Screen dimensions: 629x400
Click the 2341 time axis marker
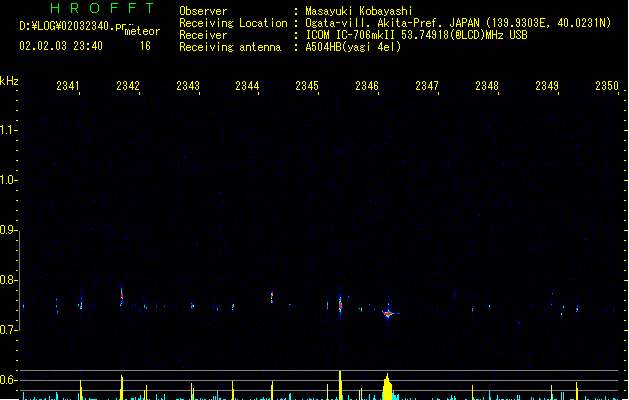[x=67, y=85]
